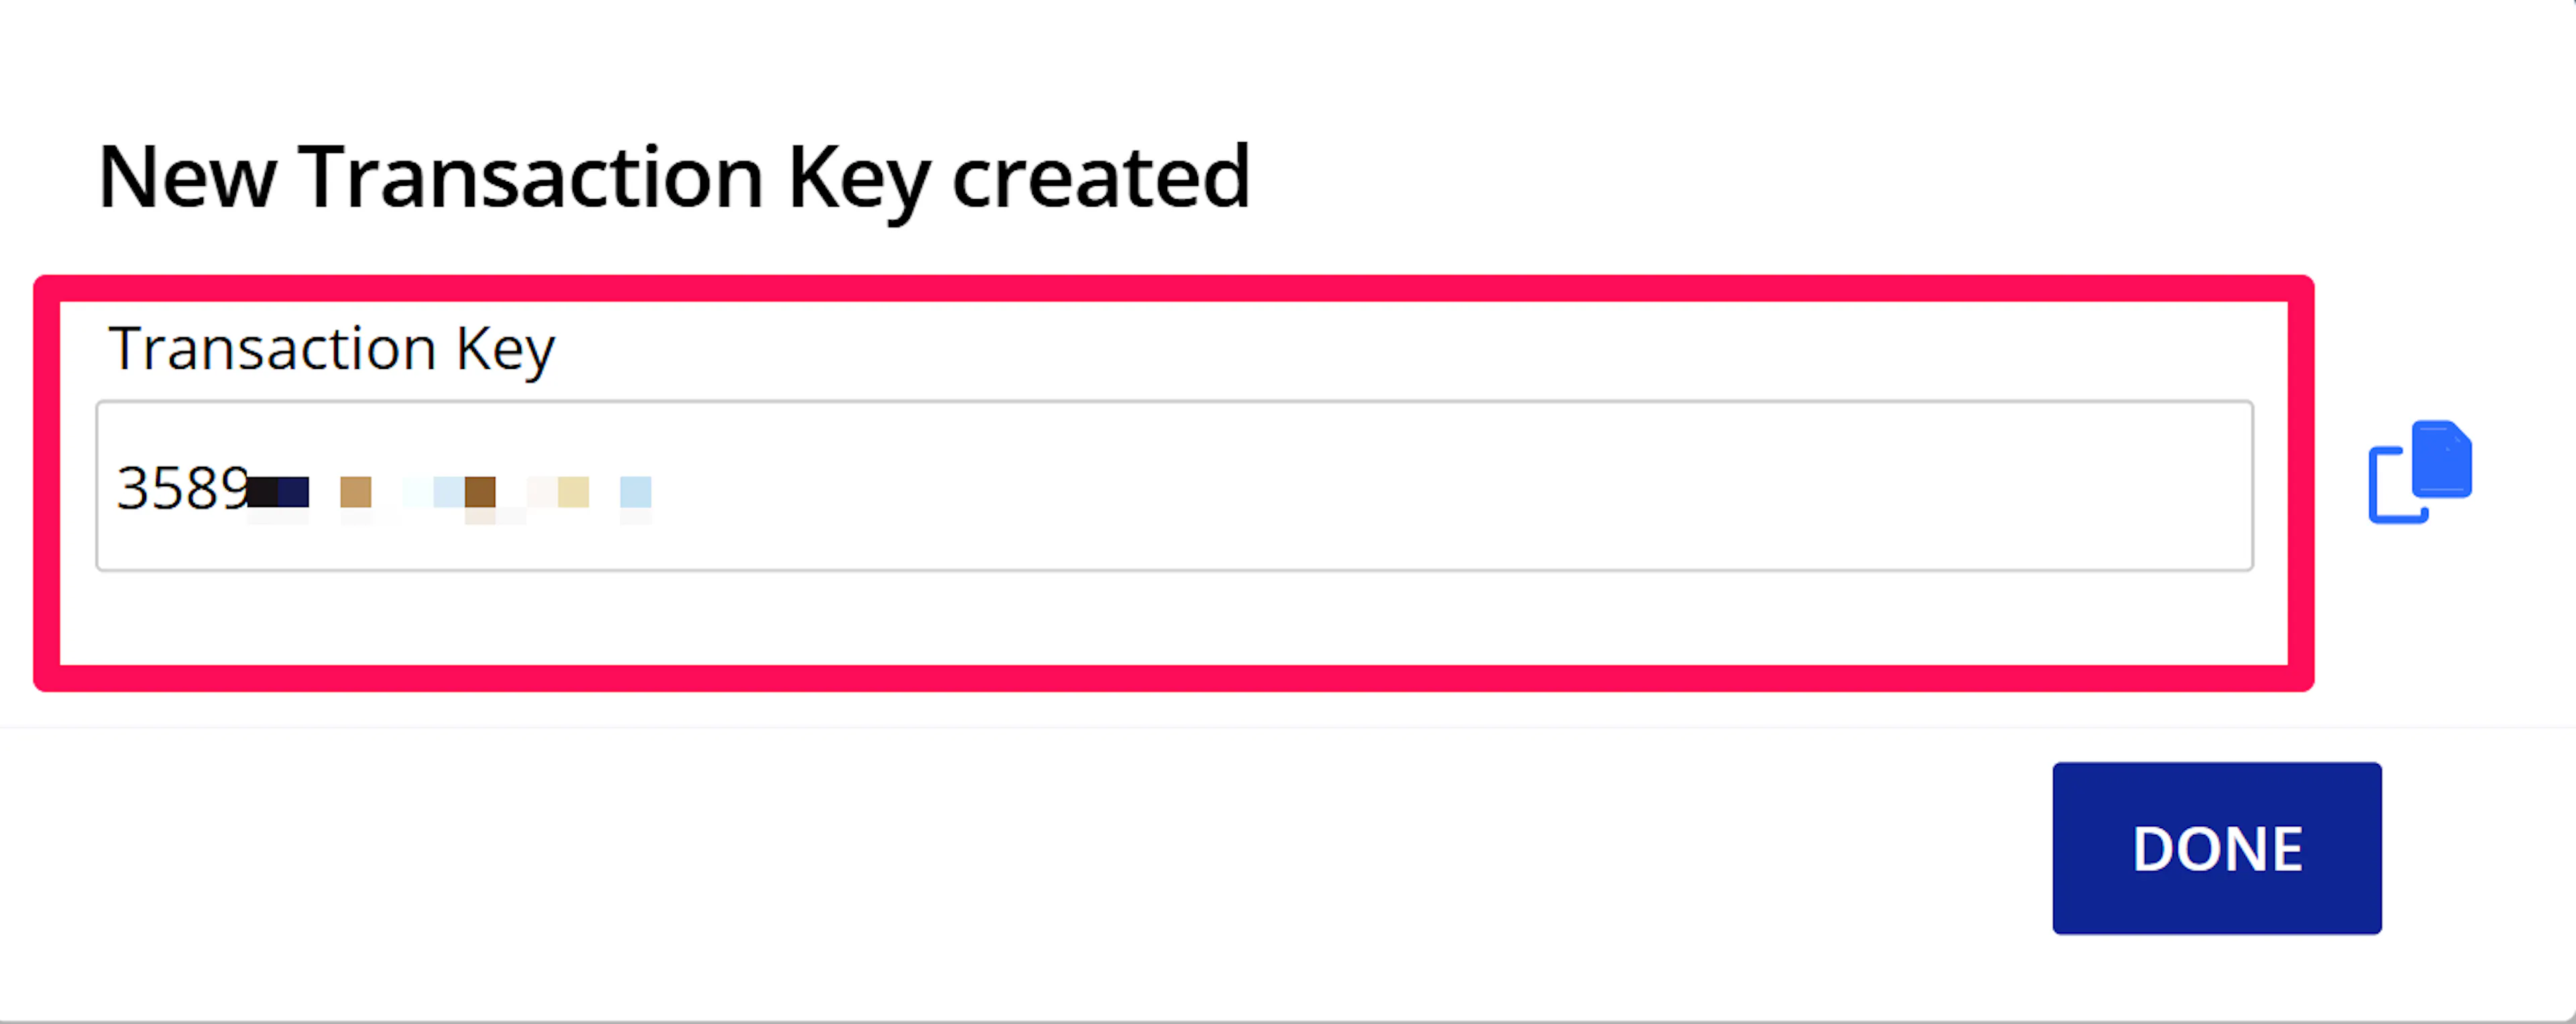The image size is (2576, 1024).
Task: Close the dialog by pressing DONE
Action: coord(2216,848)
